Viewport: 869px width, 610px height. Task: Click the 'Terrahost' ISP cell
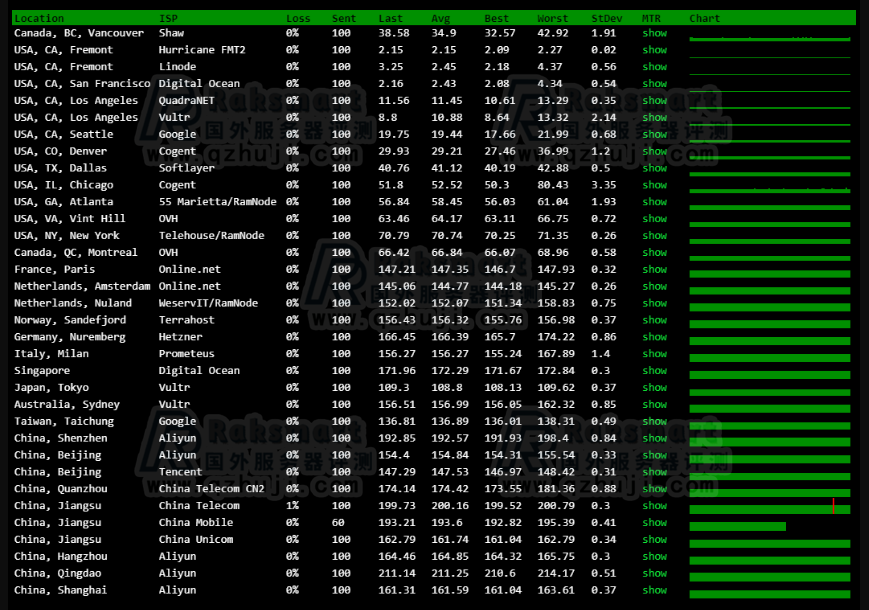pyautogui.click(x=186, y=320)
